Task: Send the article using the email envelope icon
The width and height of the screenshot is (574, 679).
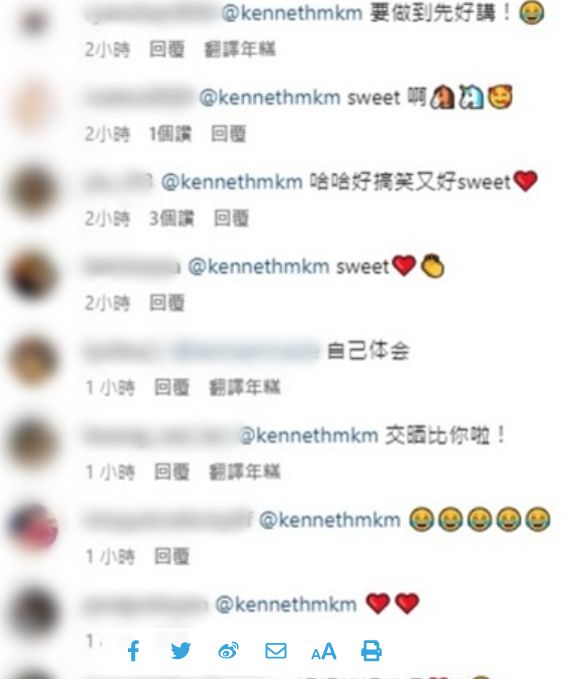Action: tap(276, 651)
